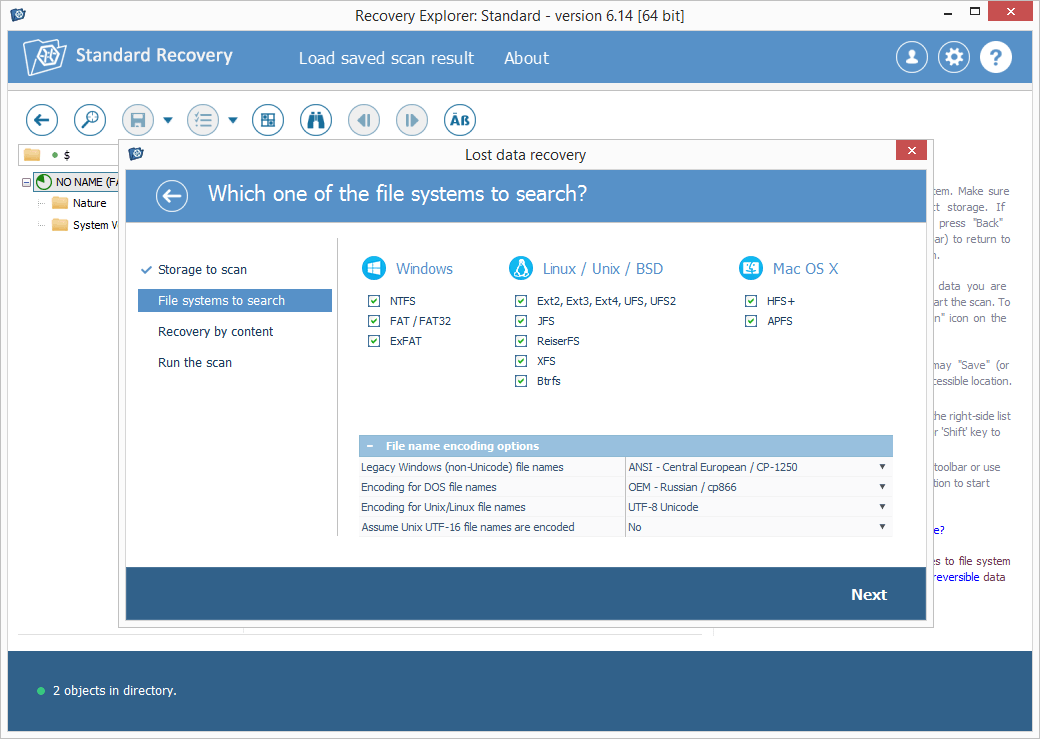1040x739 pixels.
Task: Open the save options dropdown arrow
Action: click(168, 120)
